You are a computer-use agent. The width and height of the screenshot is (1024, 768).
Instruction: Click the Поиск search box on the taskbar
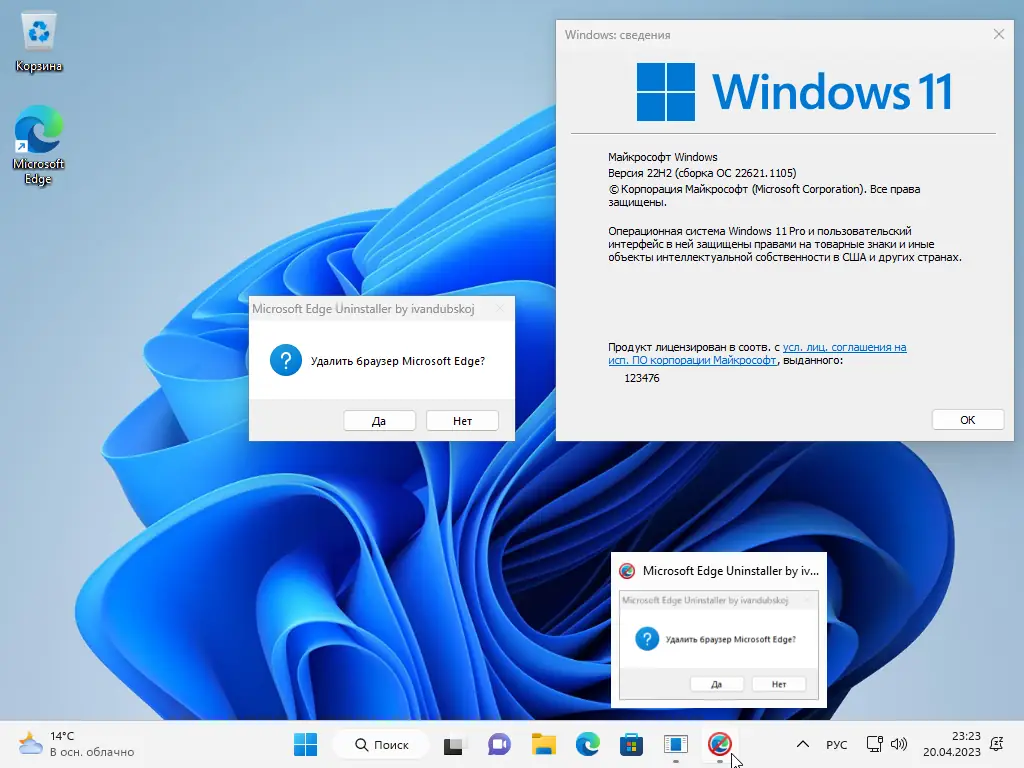[x=381, y=744]
